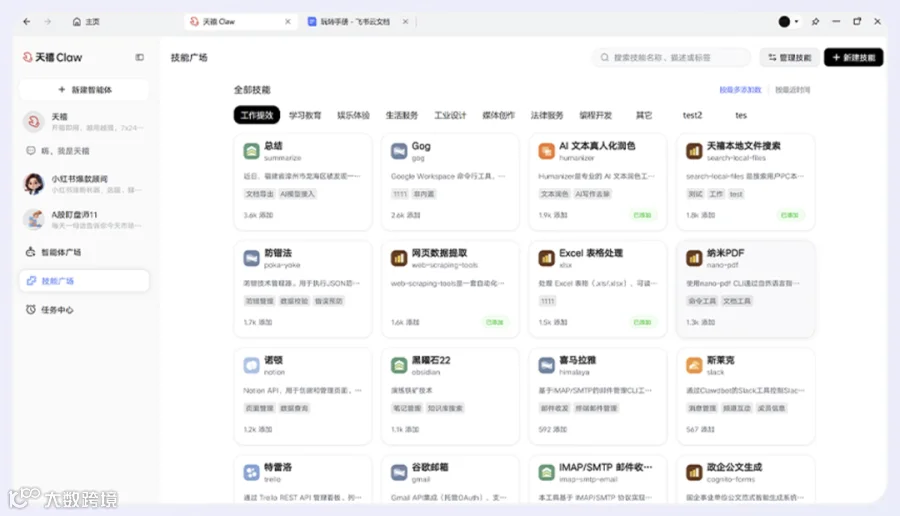This screenshot has height=516, width=900.
Task: Click the 管理技能 button
Action: tap(790, 57)
